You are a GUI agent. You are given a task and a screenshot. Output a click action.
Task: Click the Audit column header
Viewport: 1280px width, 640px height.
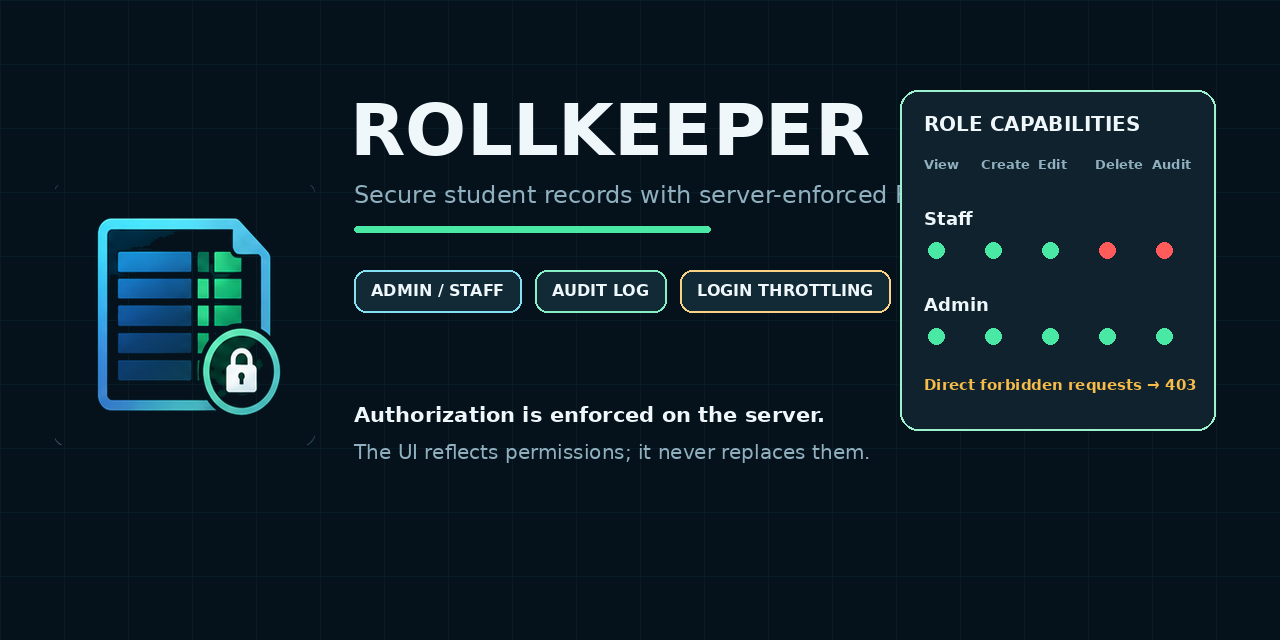pos(1171,165)
